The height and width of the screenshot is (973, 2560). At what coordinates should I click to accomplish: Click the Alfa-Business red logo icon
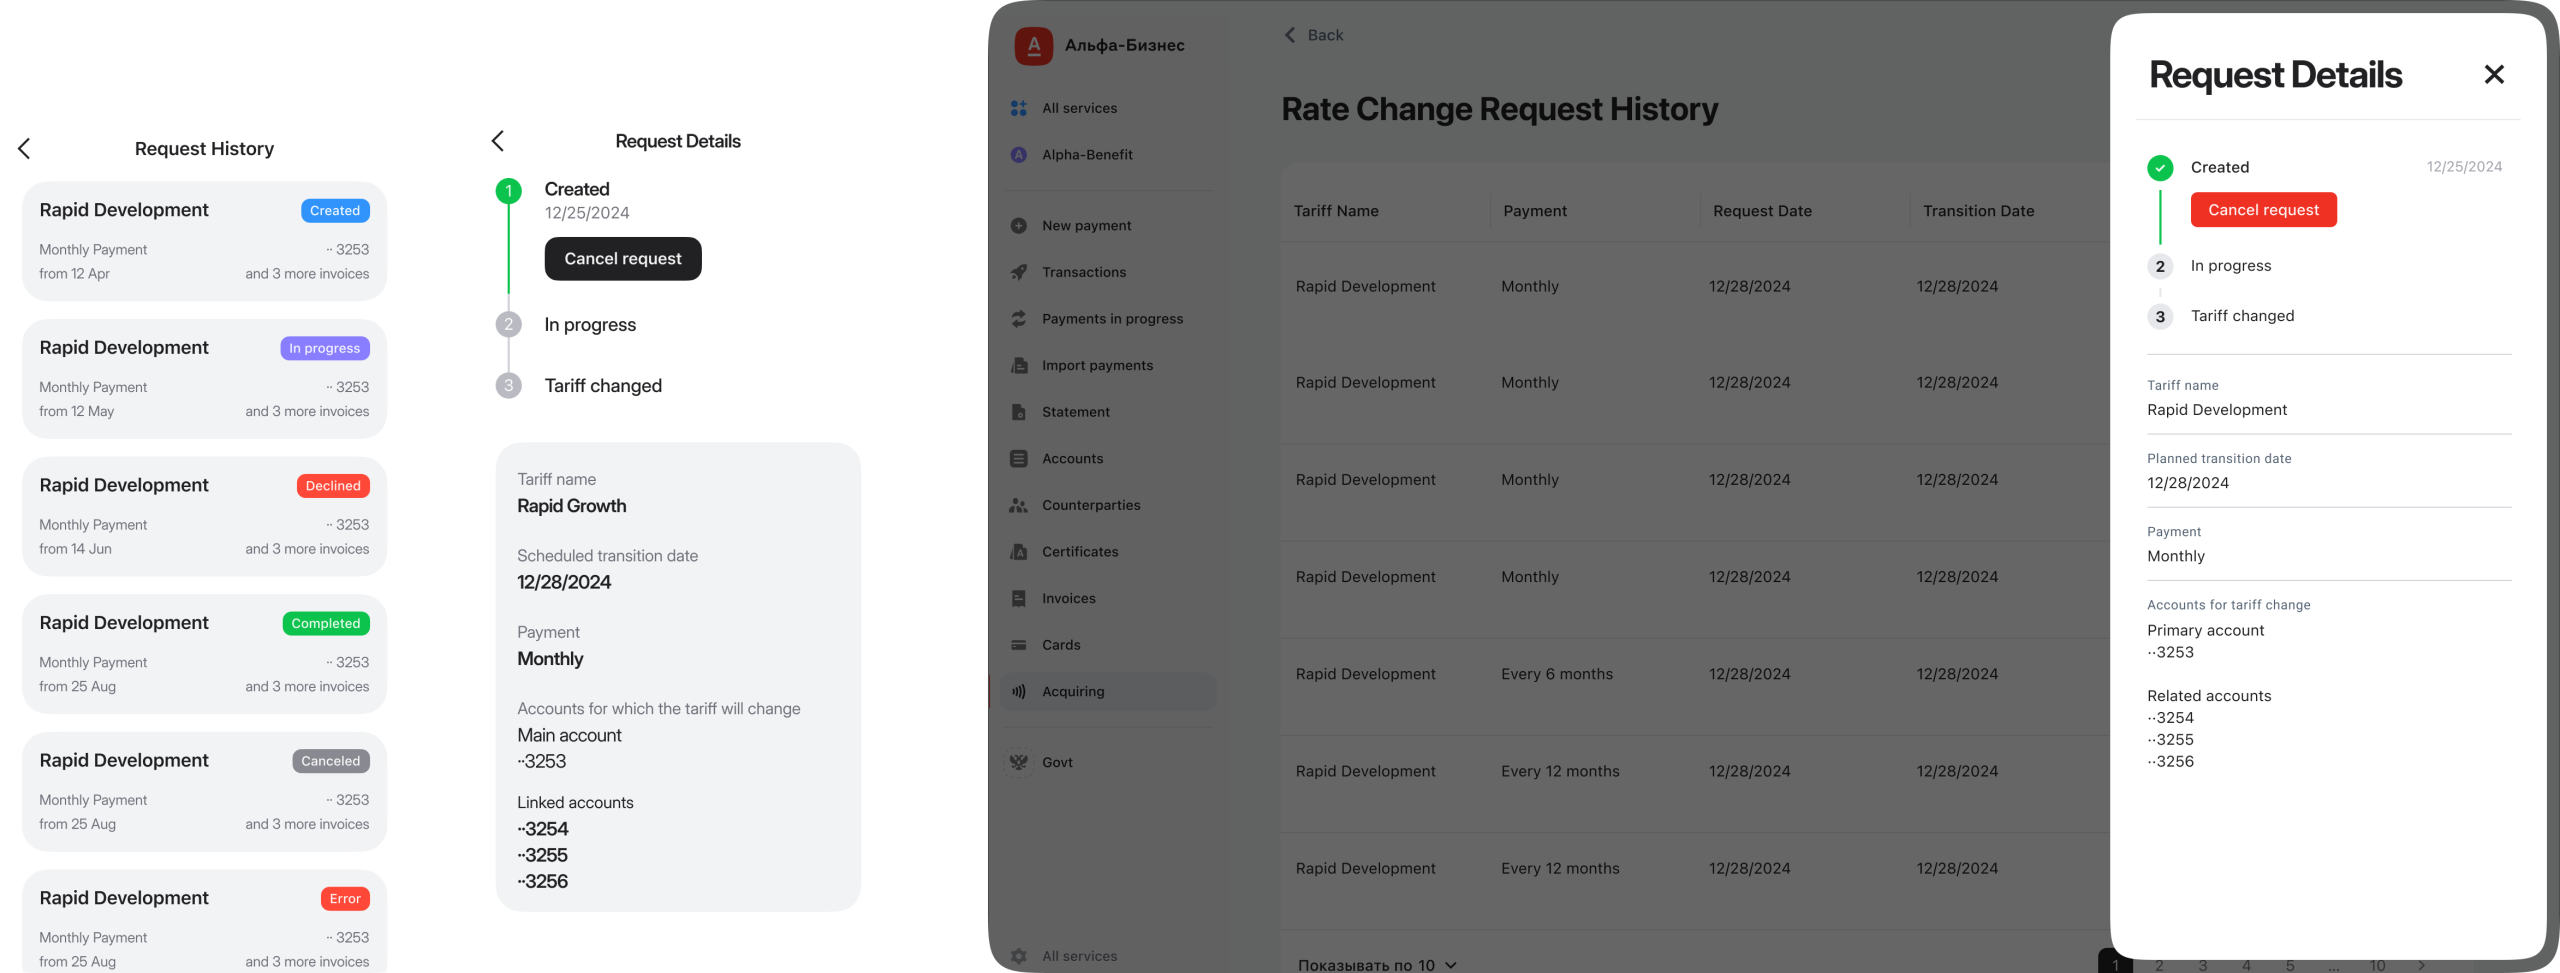coord(1033,45)
